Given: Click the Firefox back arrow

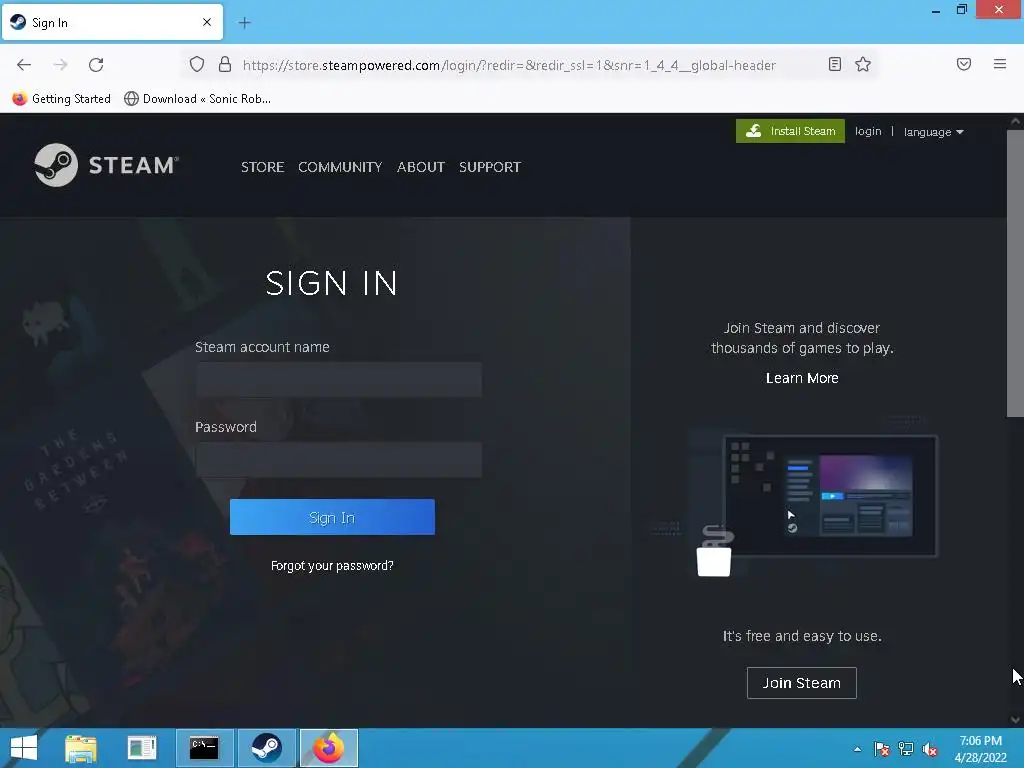Looking at the screenshot, I should [24, 65].
